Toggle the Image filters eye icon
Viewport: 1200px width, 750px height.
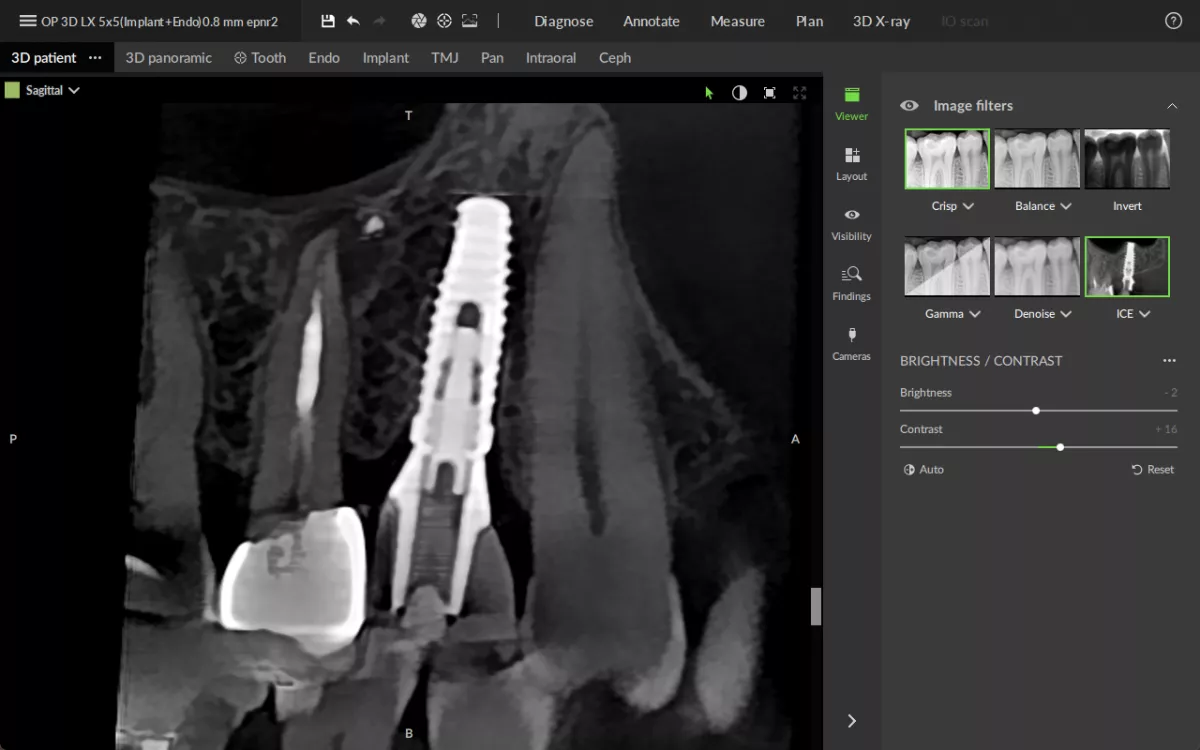909,105
